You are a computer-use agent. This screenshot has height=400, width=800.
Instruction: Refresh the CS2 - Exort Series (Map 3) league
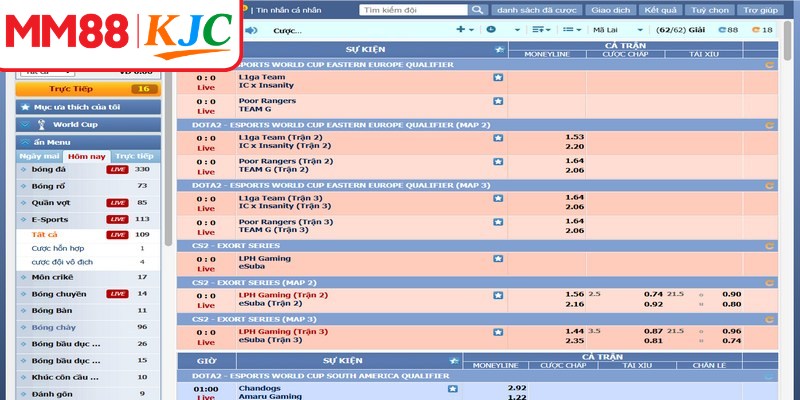(x=769, y=319)
